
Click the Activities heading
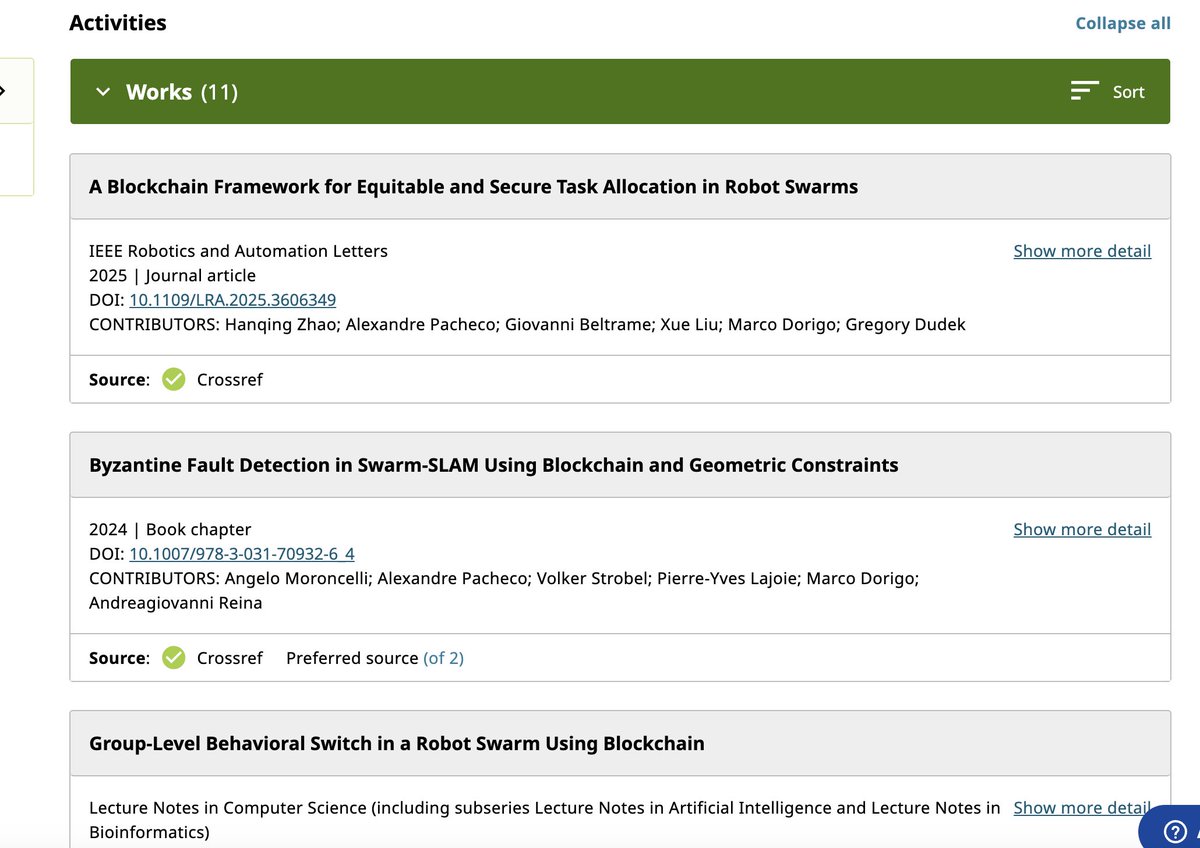point(118,23)
